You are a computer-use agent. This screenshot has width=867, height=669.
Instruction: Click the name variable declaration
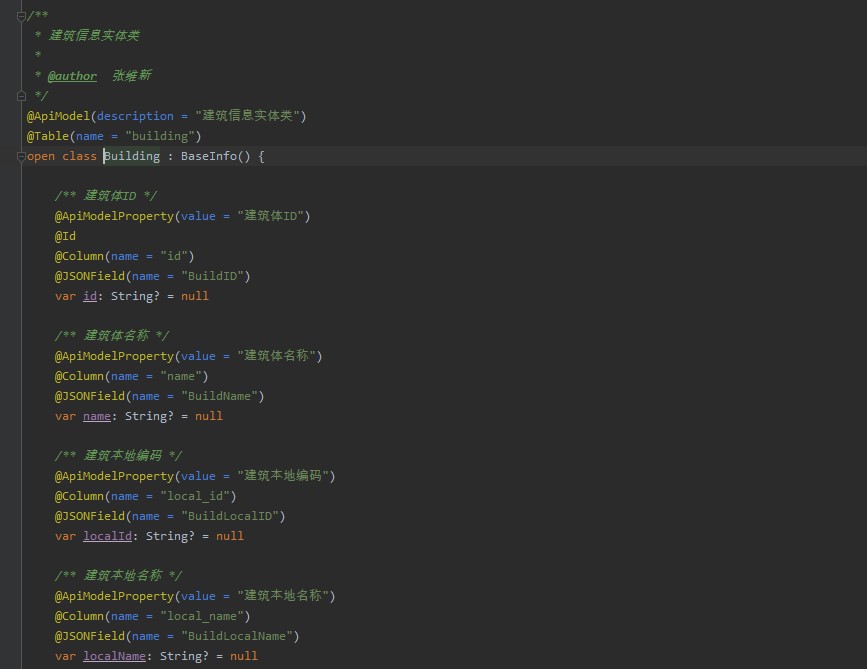pyautogui.click(x=96, y=416)
